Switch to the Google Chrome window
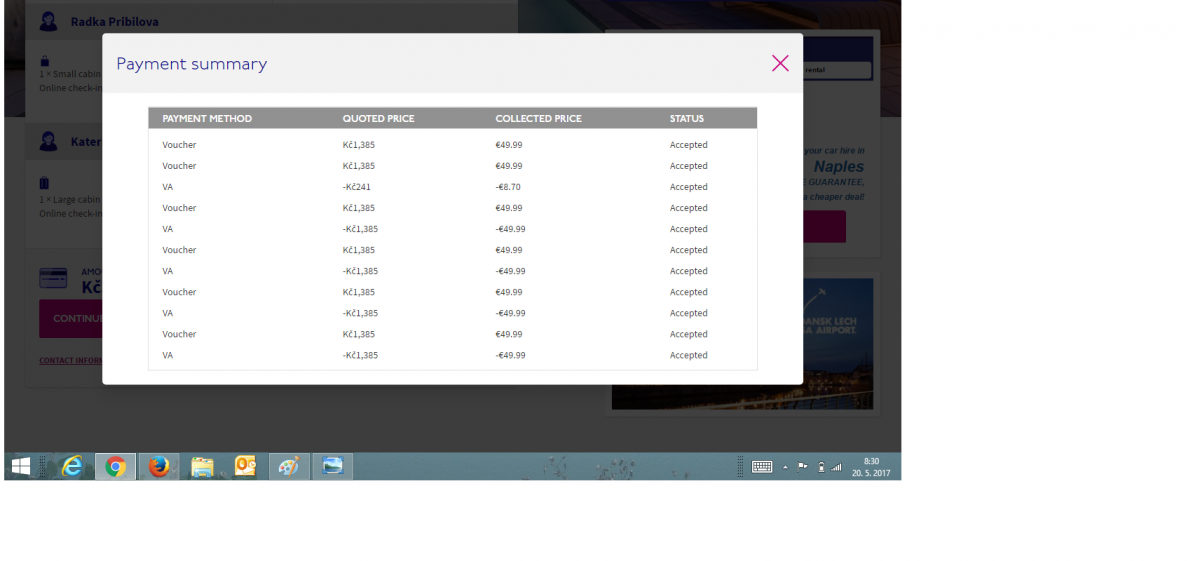Screen dimensions: 1200x561 115,466
